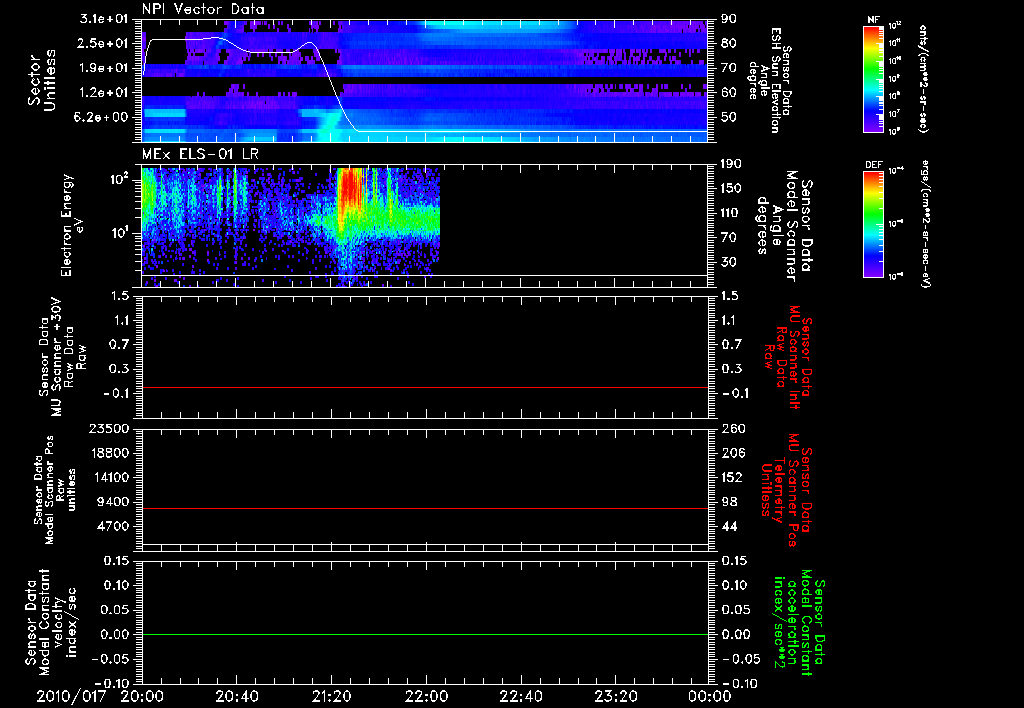Screen dimensions: 1024x708
Task: Select the "50" sun elevation tick value
Action: pyautogui.click(x=729, y=118)
